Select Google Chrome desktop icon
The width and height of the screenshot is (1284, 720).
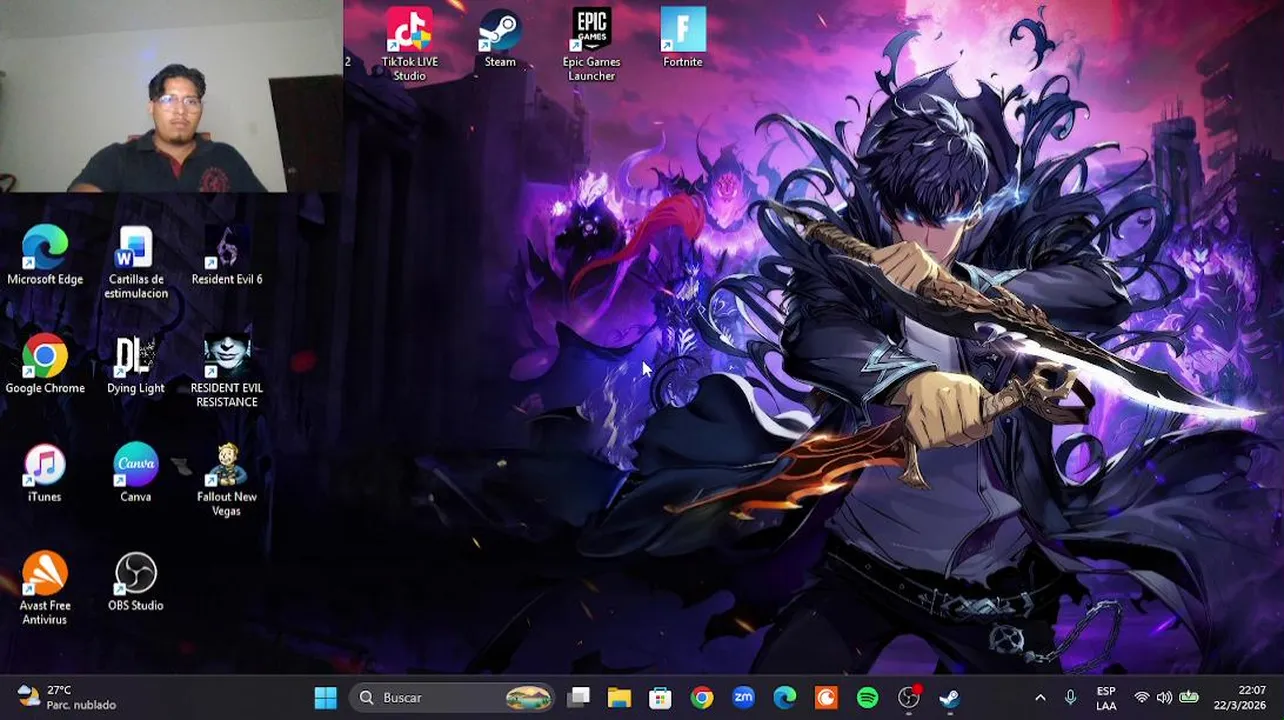[45, 364]
